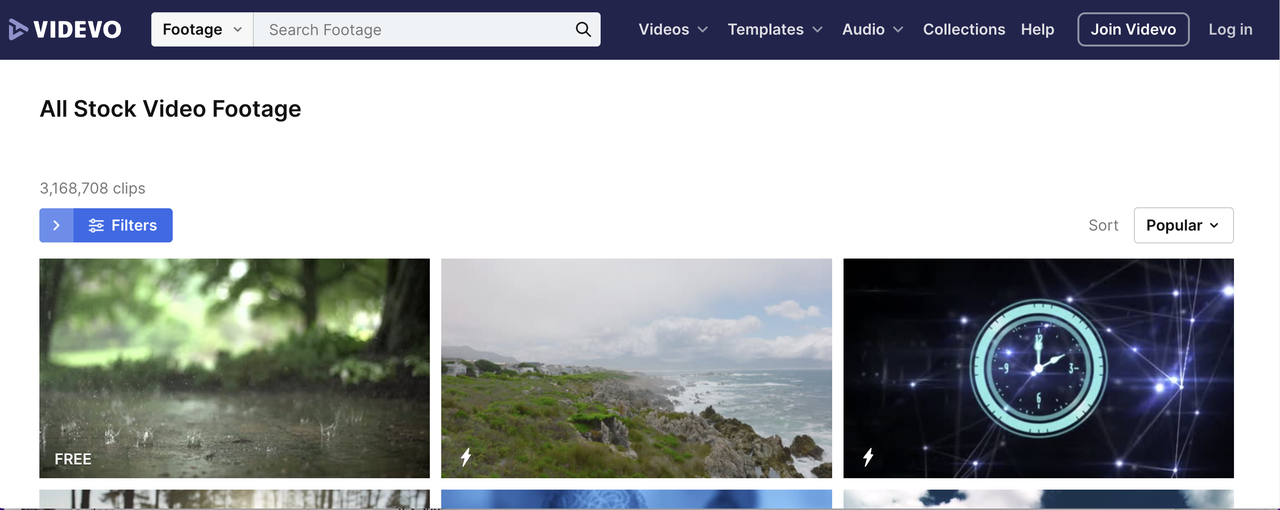Focus the Search Footage input field
Viewport: 1280px width, 510px height.
click(x=415, y=30)
